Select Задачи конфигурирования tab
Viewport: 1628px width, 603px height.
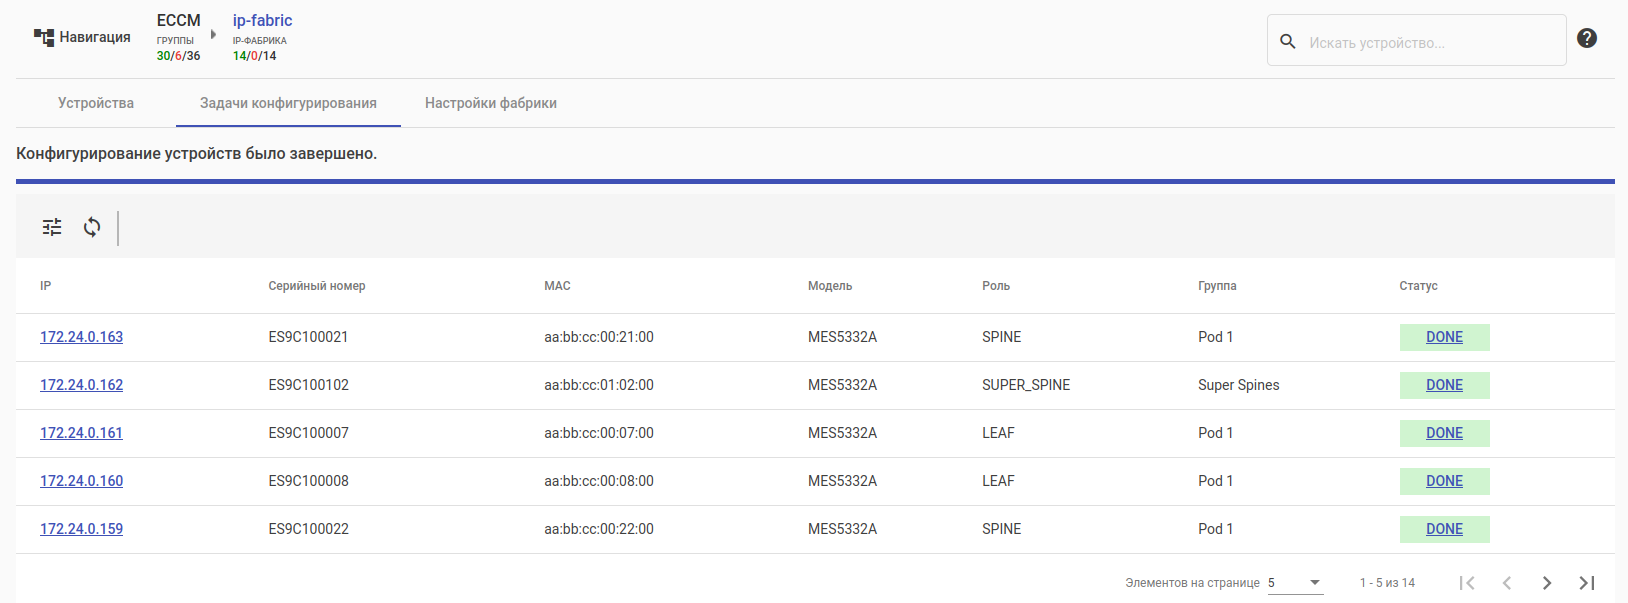click(x=288, y=103)
